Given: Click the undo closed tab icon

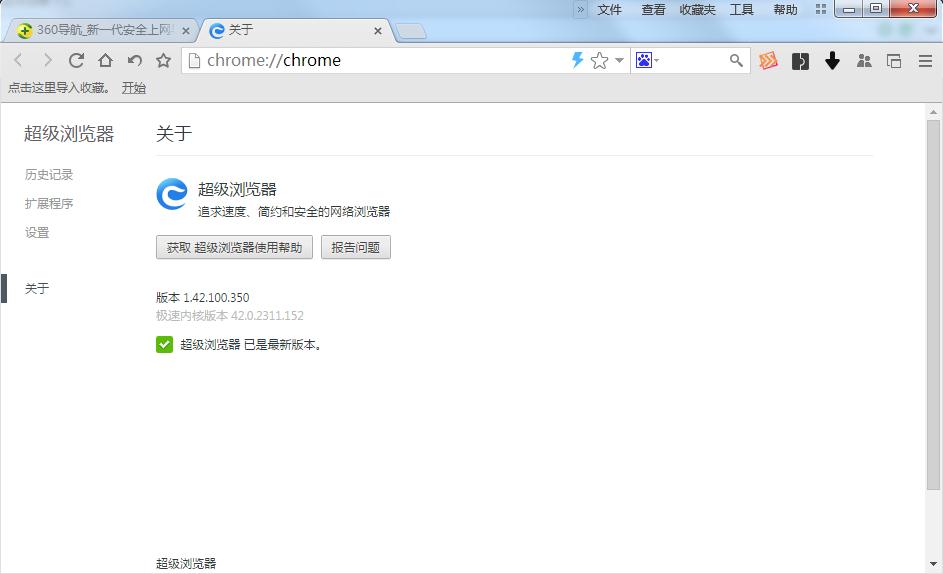Looking at the screenshot, I should (x=135, y=60).
